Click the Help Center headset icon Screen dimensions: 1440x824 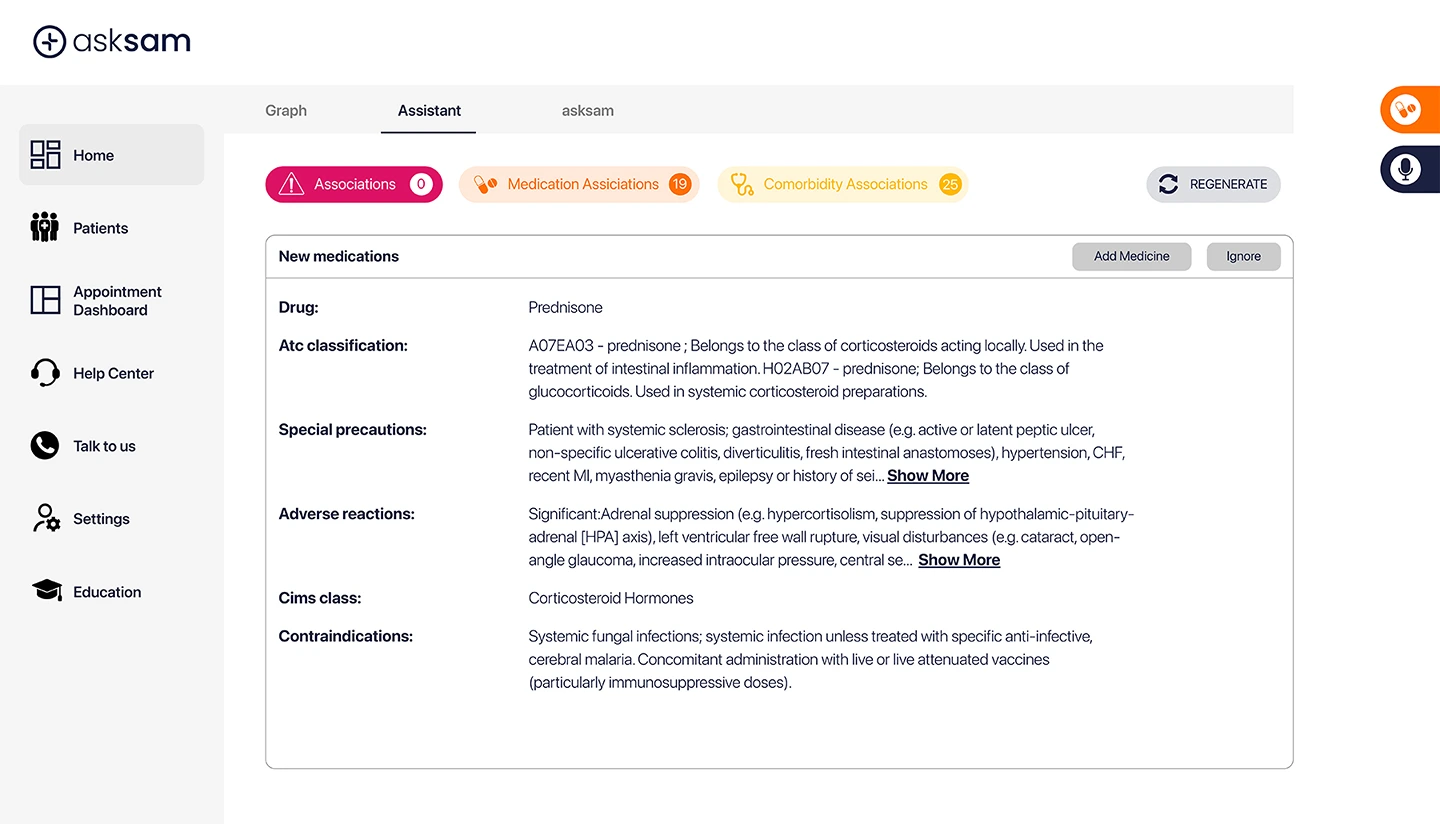pyautogui.click(x=45, y=373)
